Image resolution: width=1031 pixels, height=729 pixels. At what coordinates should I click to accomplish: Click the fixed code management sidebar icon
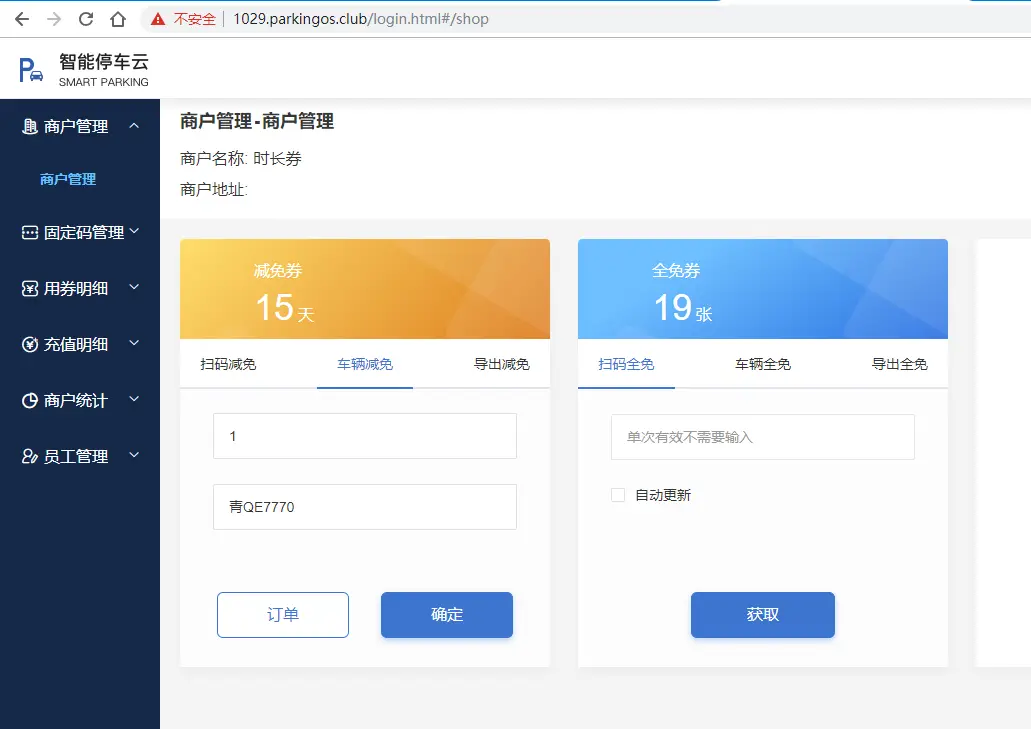[30, 233]
